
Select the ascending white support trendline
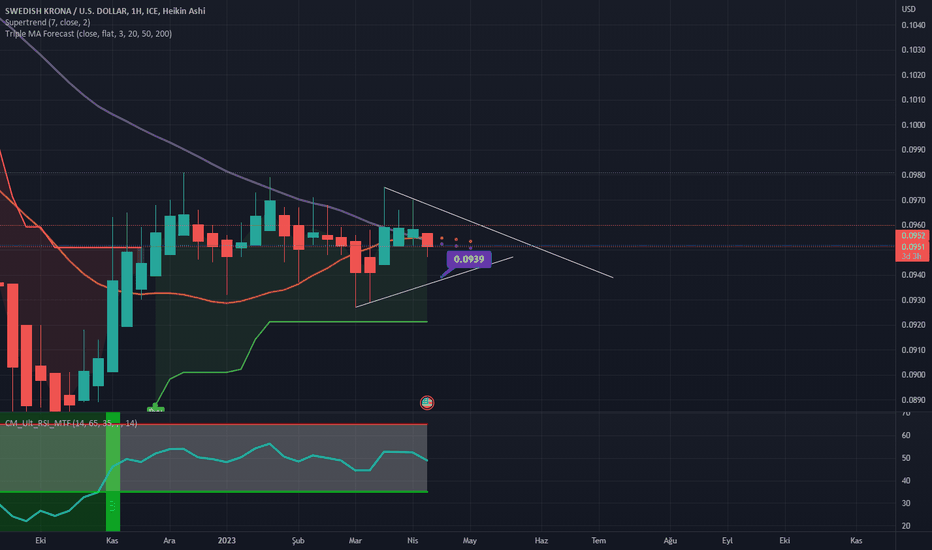pyautogui.click(x=434, y=282)
